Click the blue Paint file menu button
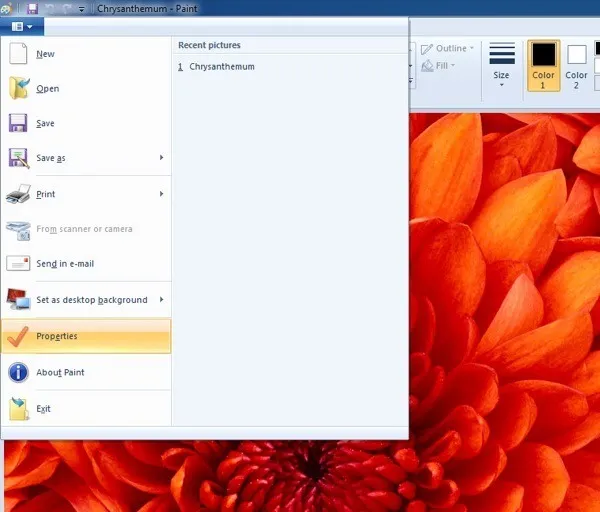 tap(21, 26)
